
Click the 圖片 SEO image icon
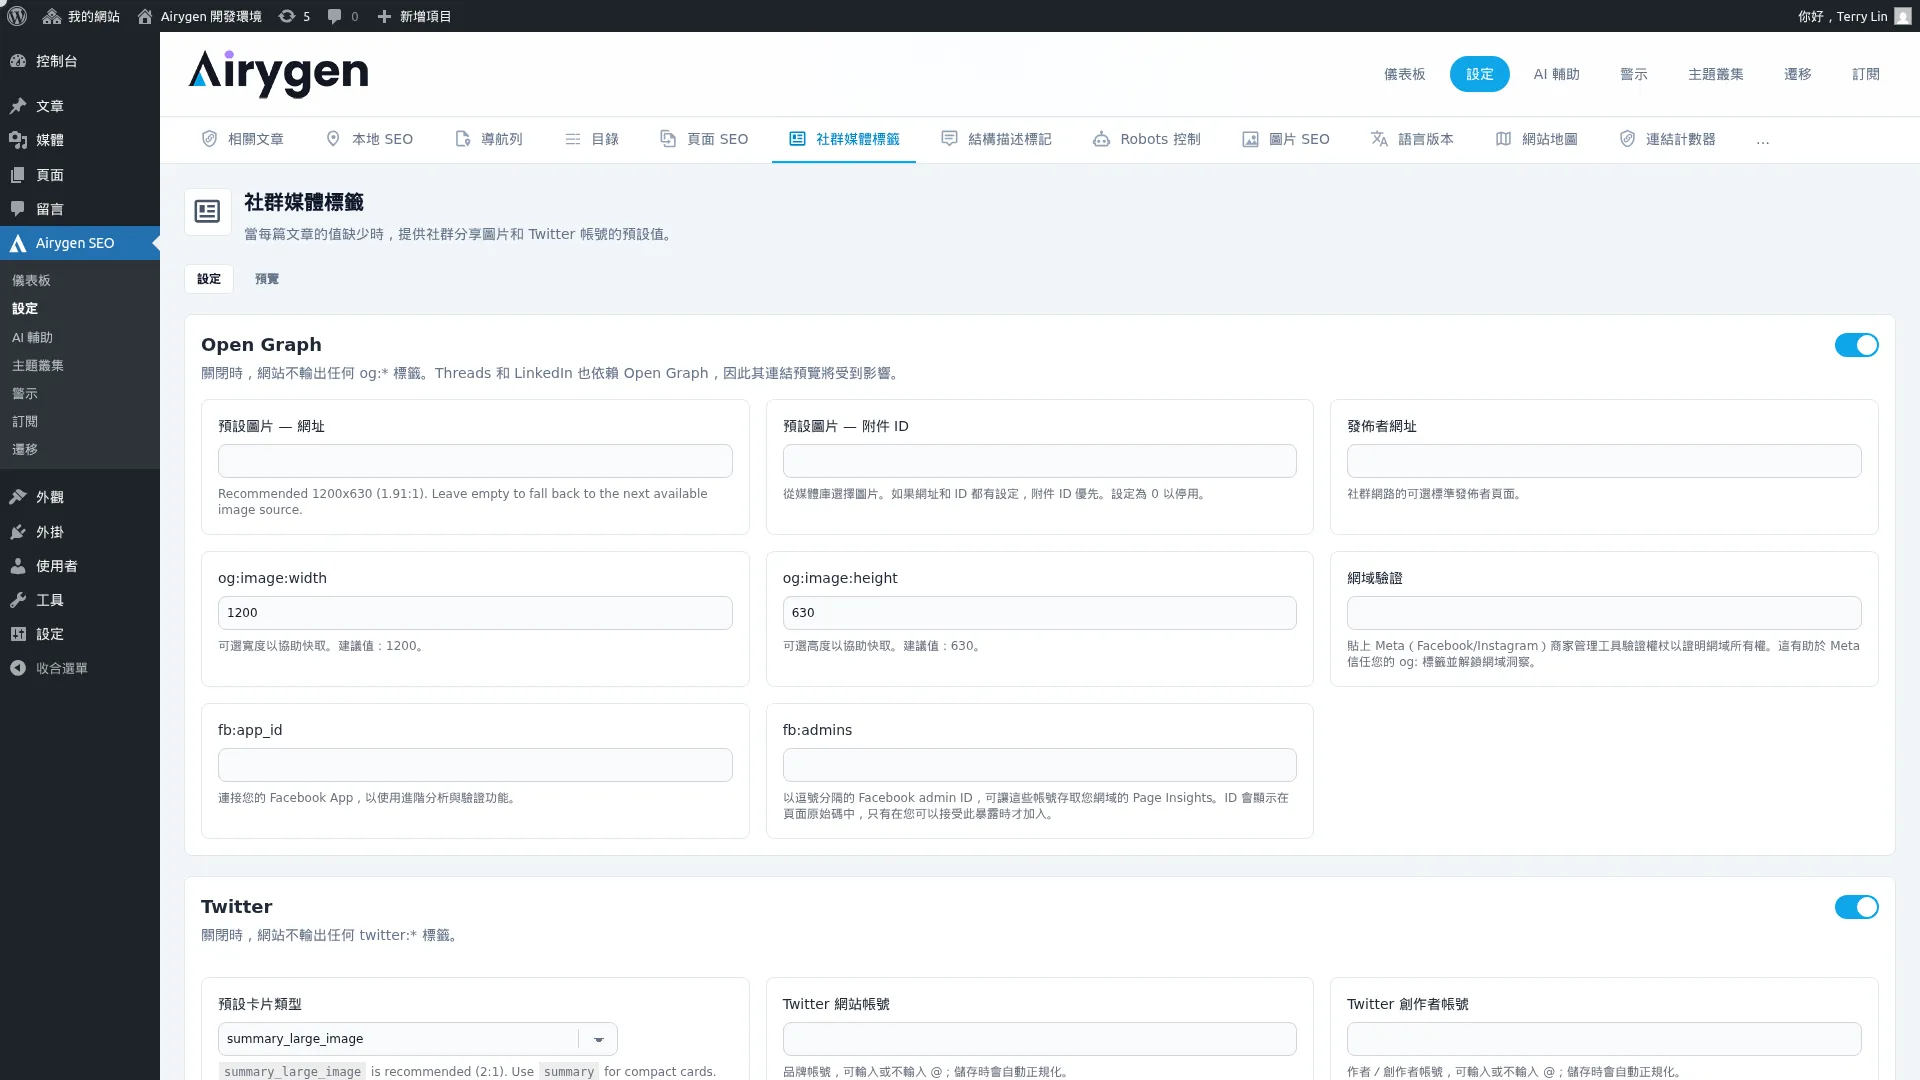pyautogui.click(x=1250, y=139)
